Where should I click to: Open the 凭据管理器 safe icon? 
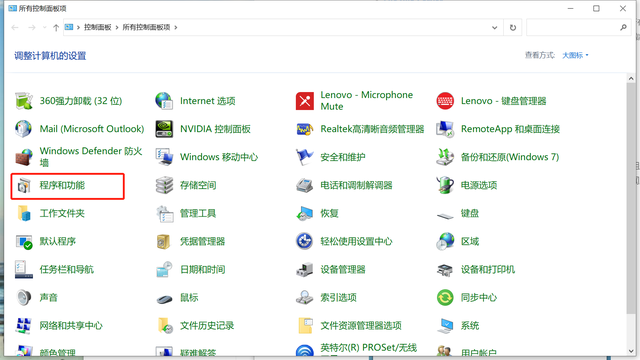164,242
